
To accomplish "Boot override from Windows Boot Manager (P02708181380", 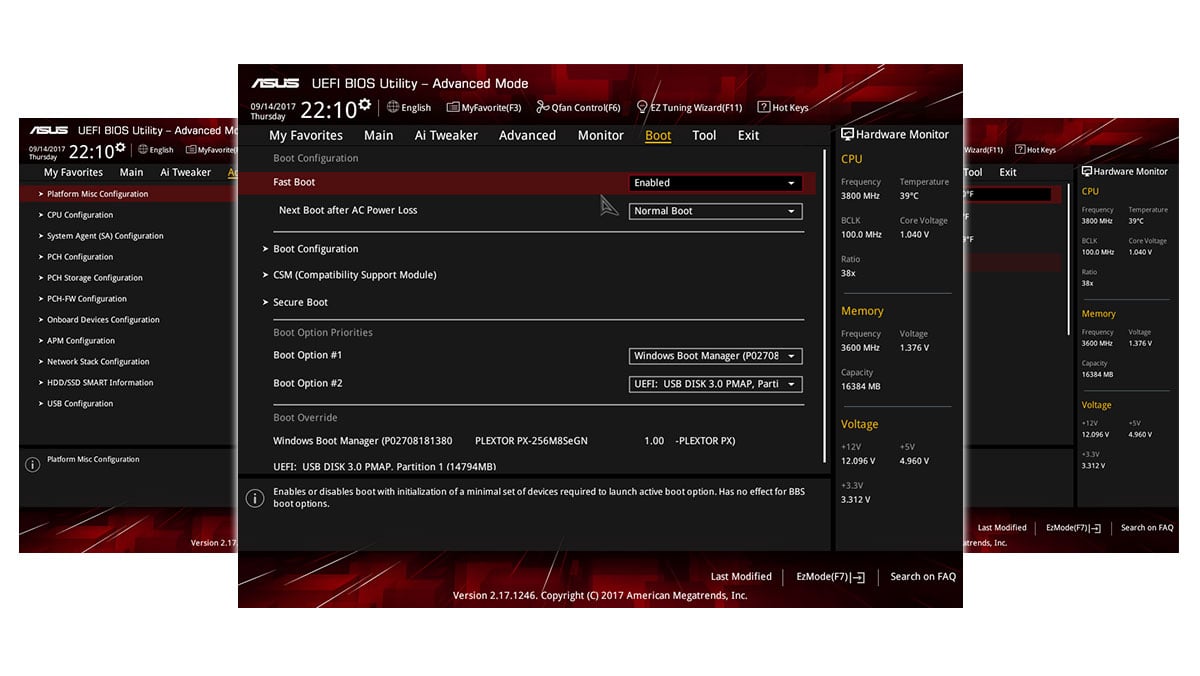I will click(x=505, y=441).
